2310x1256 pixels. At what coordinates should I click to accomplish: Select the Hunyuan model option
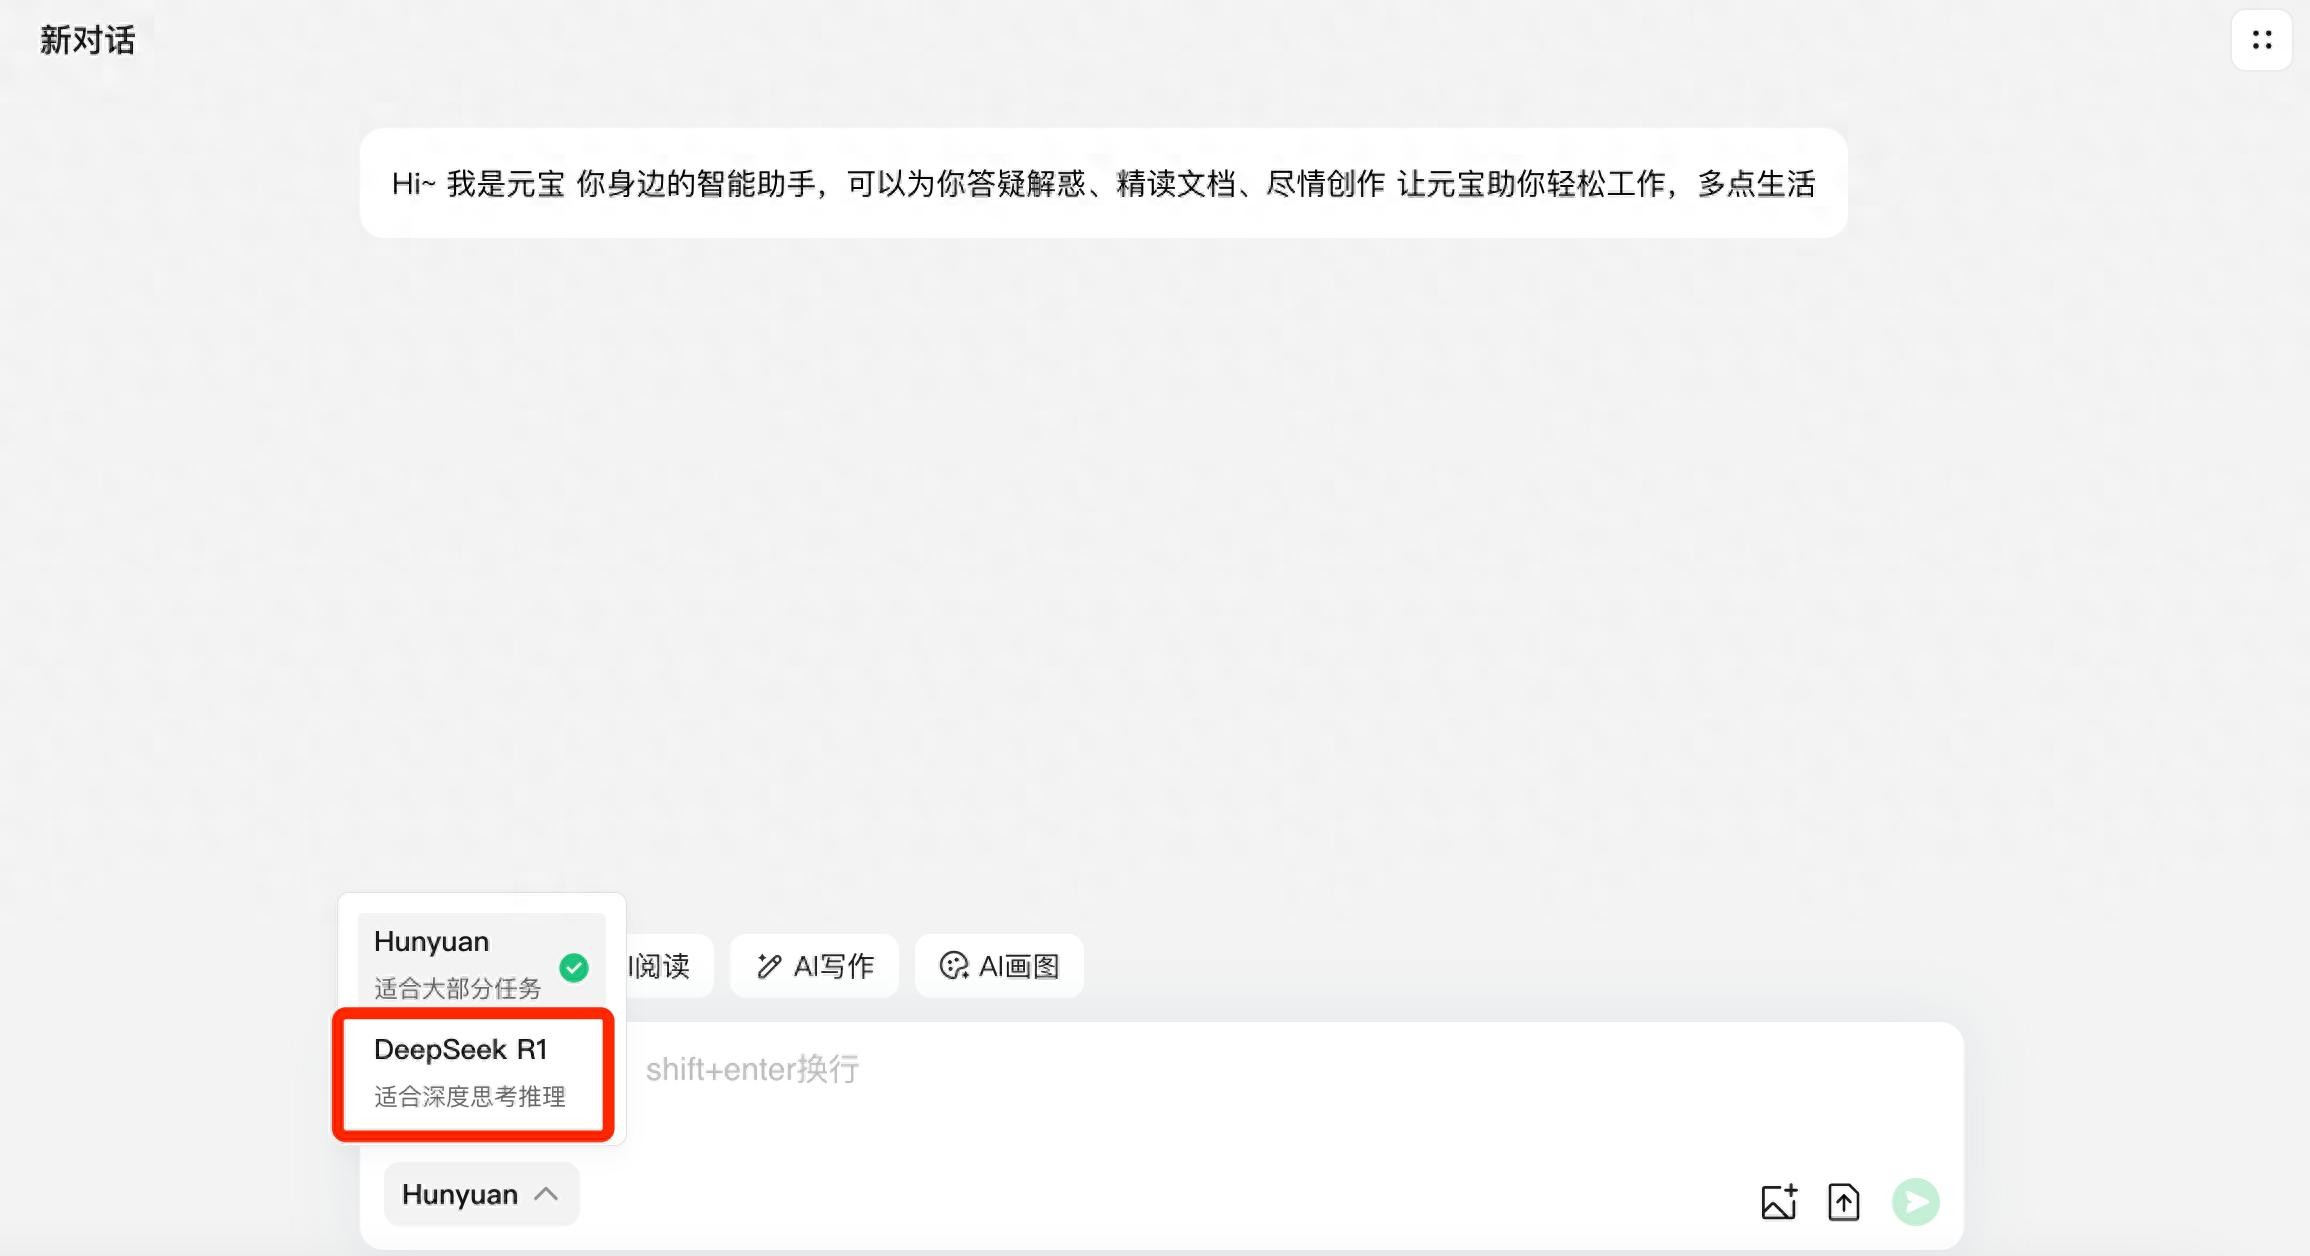click(x=481, y=962)
